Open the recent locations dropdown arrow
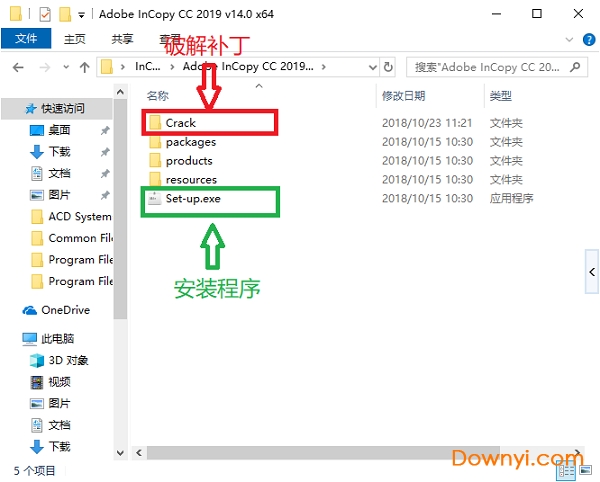 66,67
